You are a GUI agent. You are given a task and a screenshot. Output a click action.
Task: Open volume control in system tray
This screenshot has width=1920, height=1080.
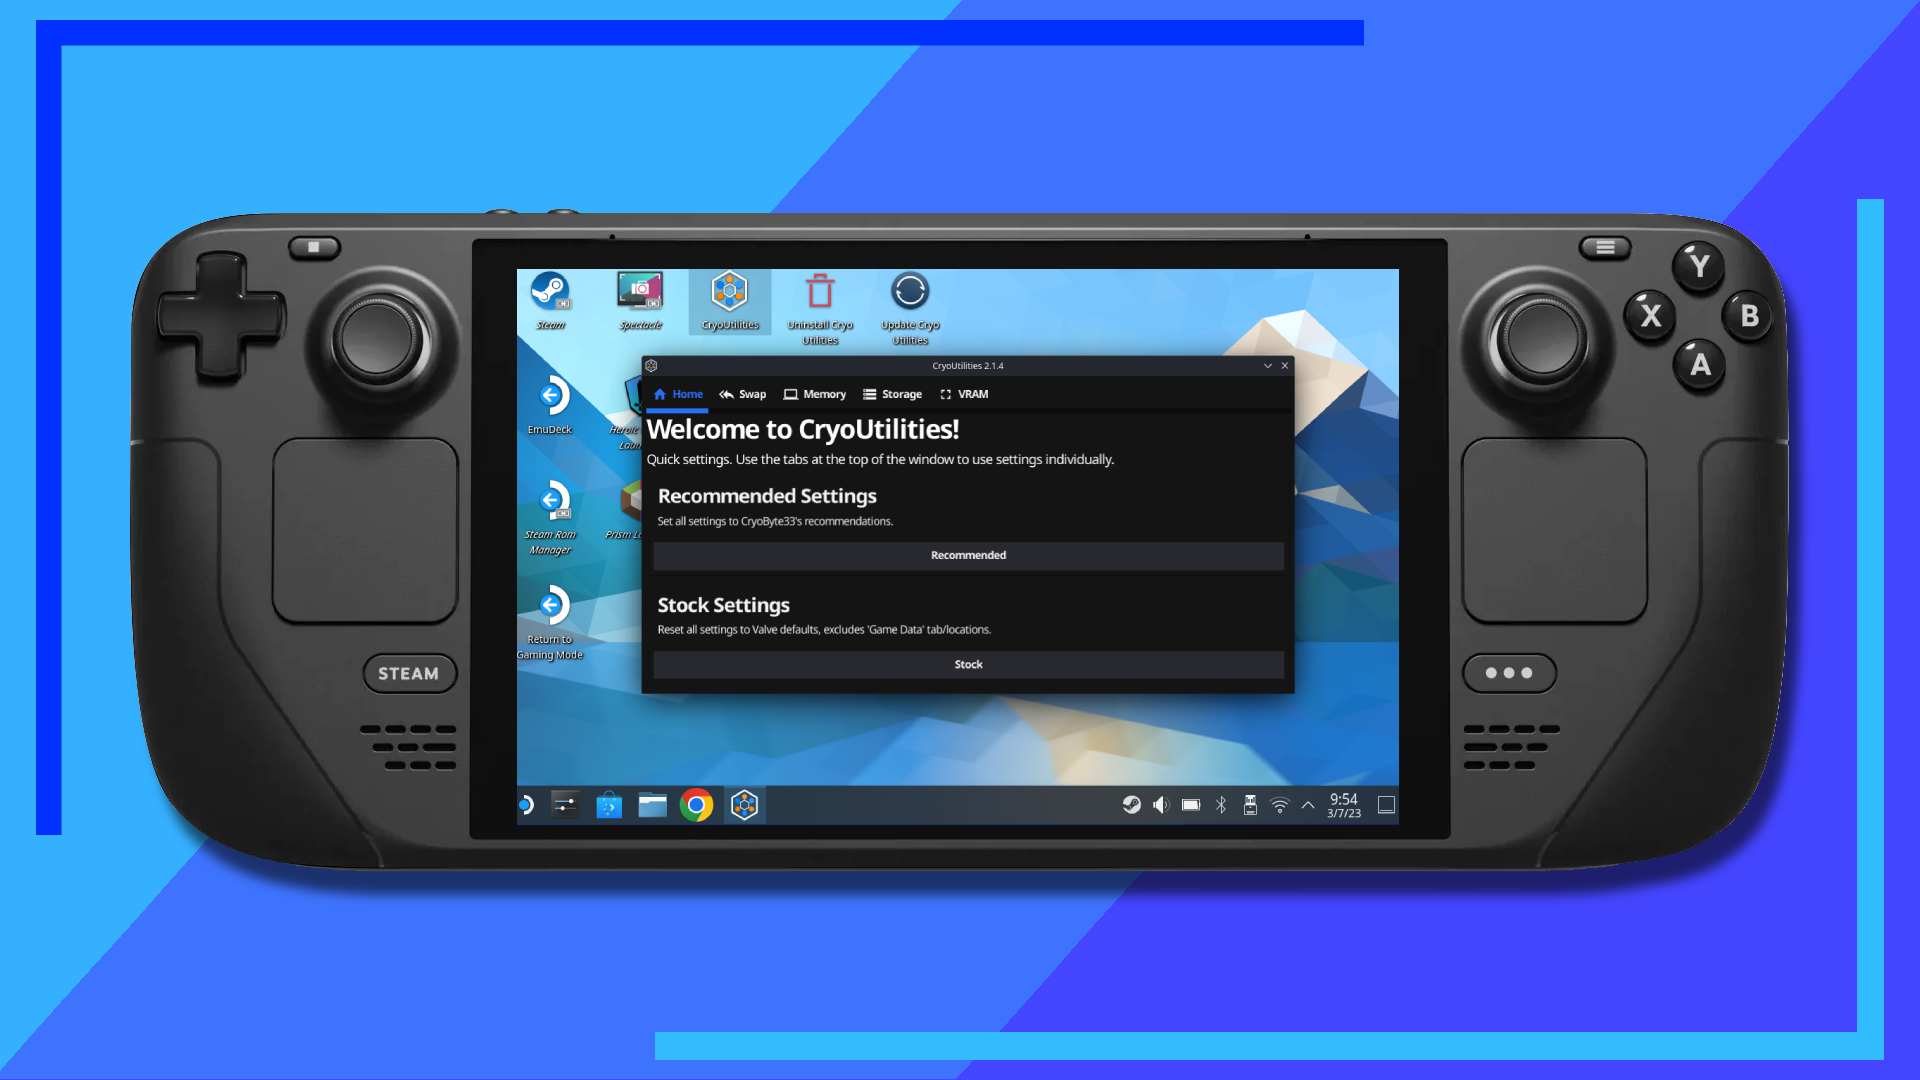pyautogui.click(x=1160, y=805)
